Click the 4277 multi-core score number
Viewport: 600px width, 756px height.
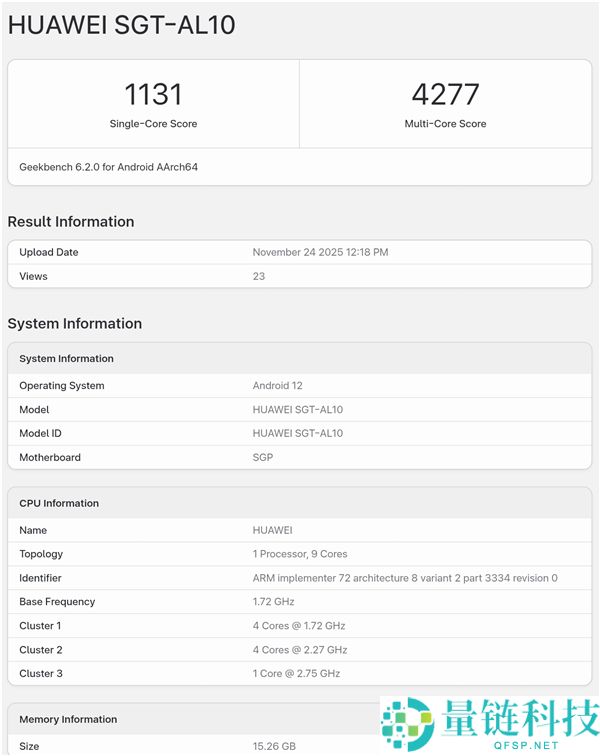pyautogui.click(x=445, y=94)
